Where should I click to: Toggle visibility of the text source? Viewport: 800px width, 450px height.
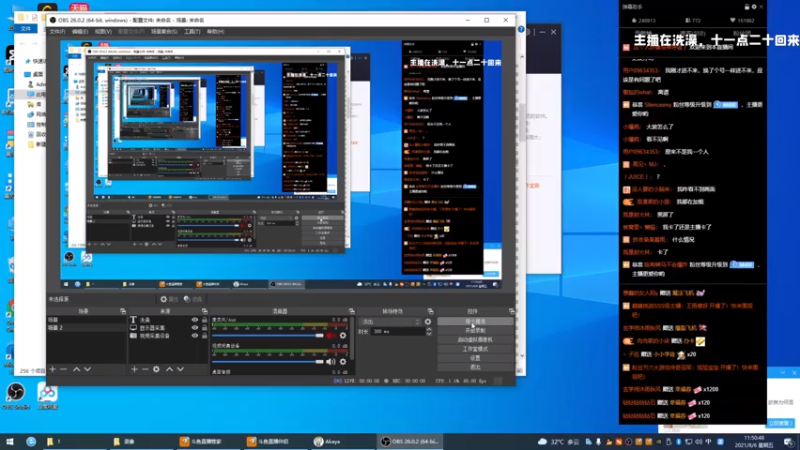tap(195, 320)
